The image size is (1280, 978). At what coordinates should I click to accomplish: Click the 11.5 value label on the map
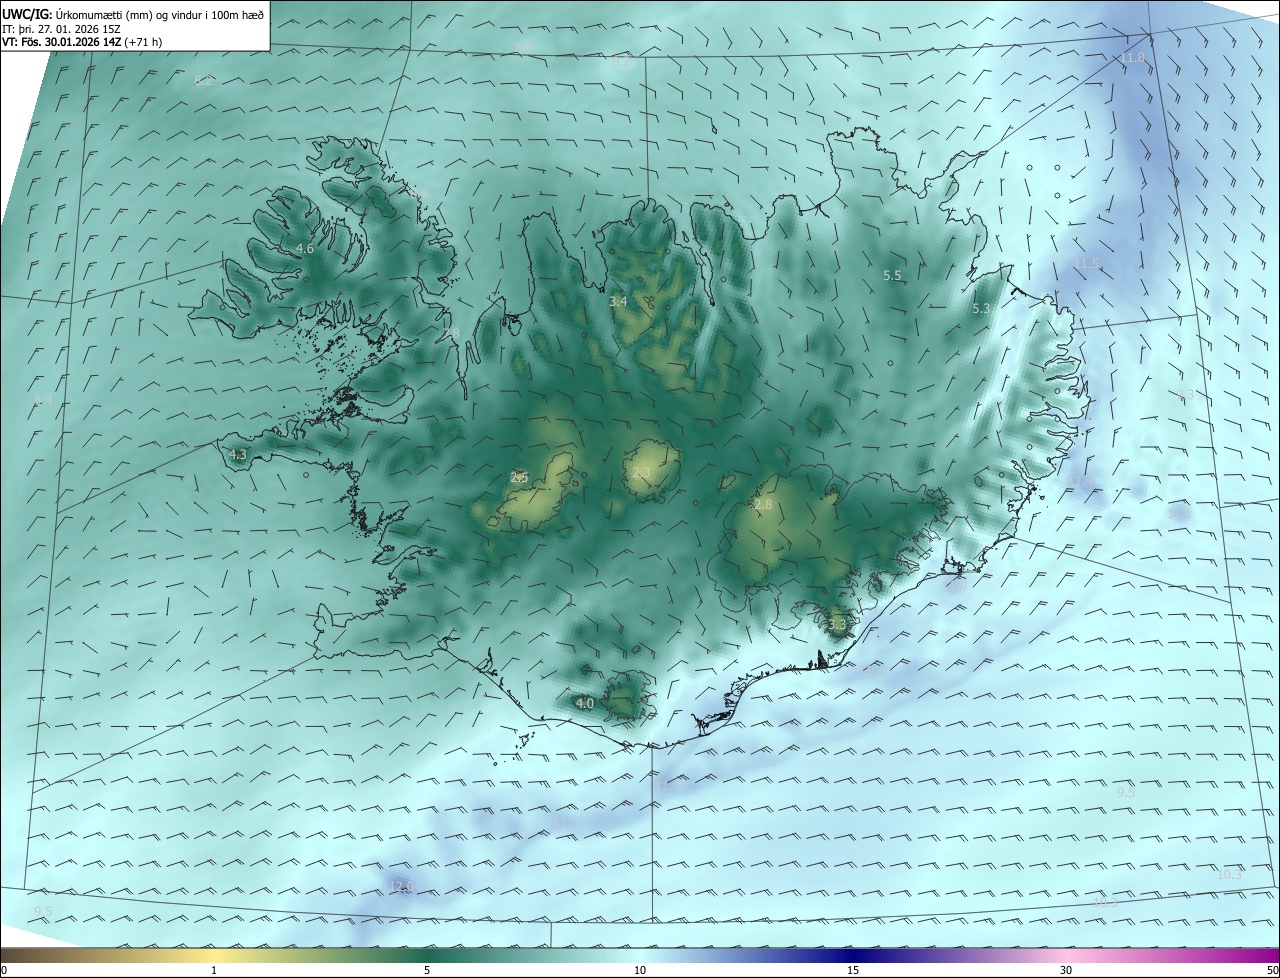[1086, 263]
